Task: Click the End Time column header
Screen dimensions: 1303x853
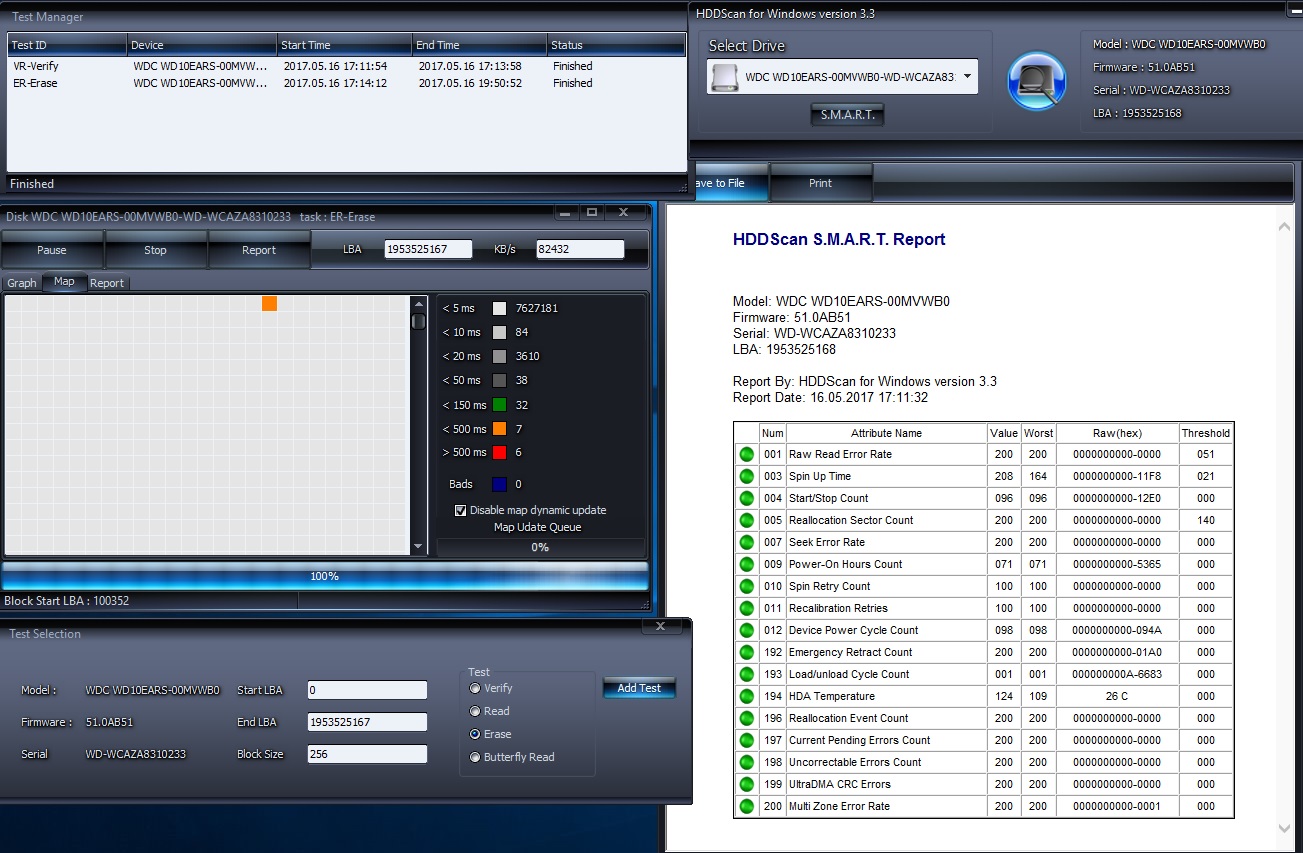Action: (x=480, y=45)
